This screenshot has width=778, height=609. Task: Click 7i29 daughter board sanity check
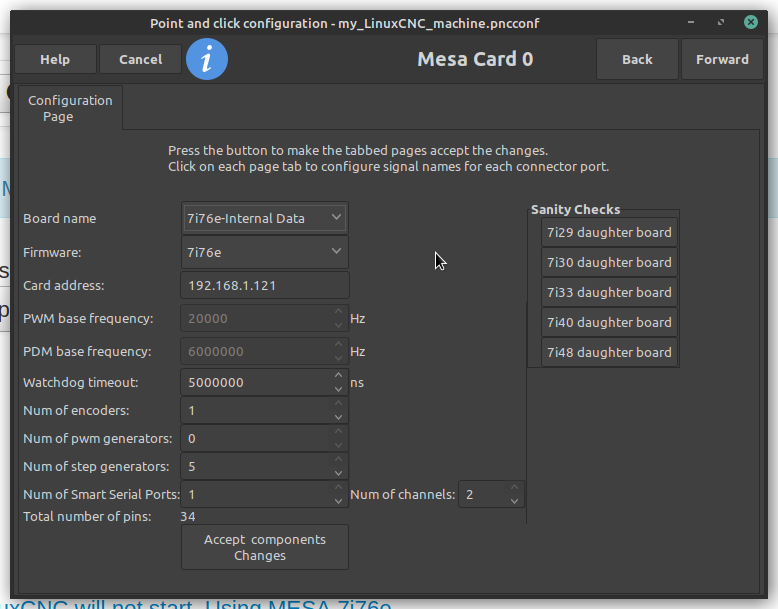[609, 232]
